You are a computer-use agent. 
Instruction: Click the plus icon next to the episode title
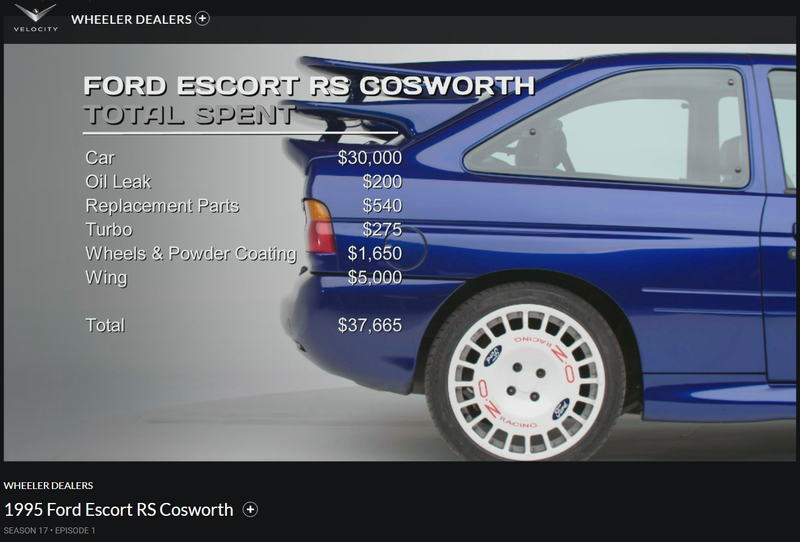[x=250, y=509]
